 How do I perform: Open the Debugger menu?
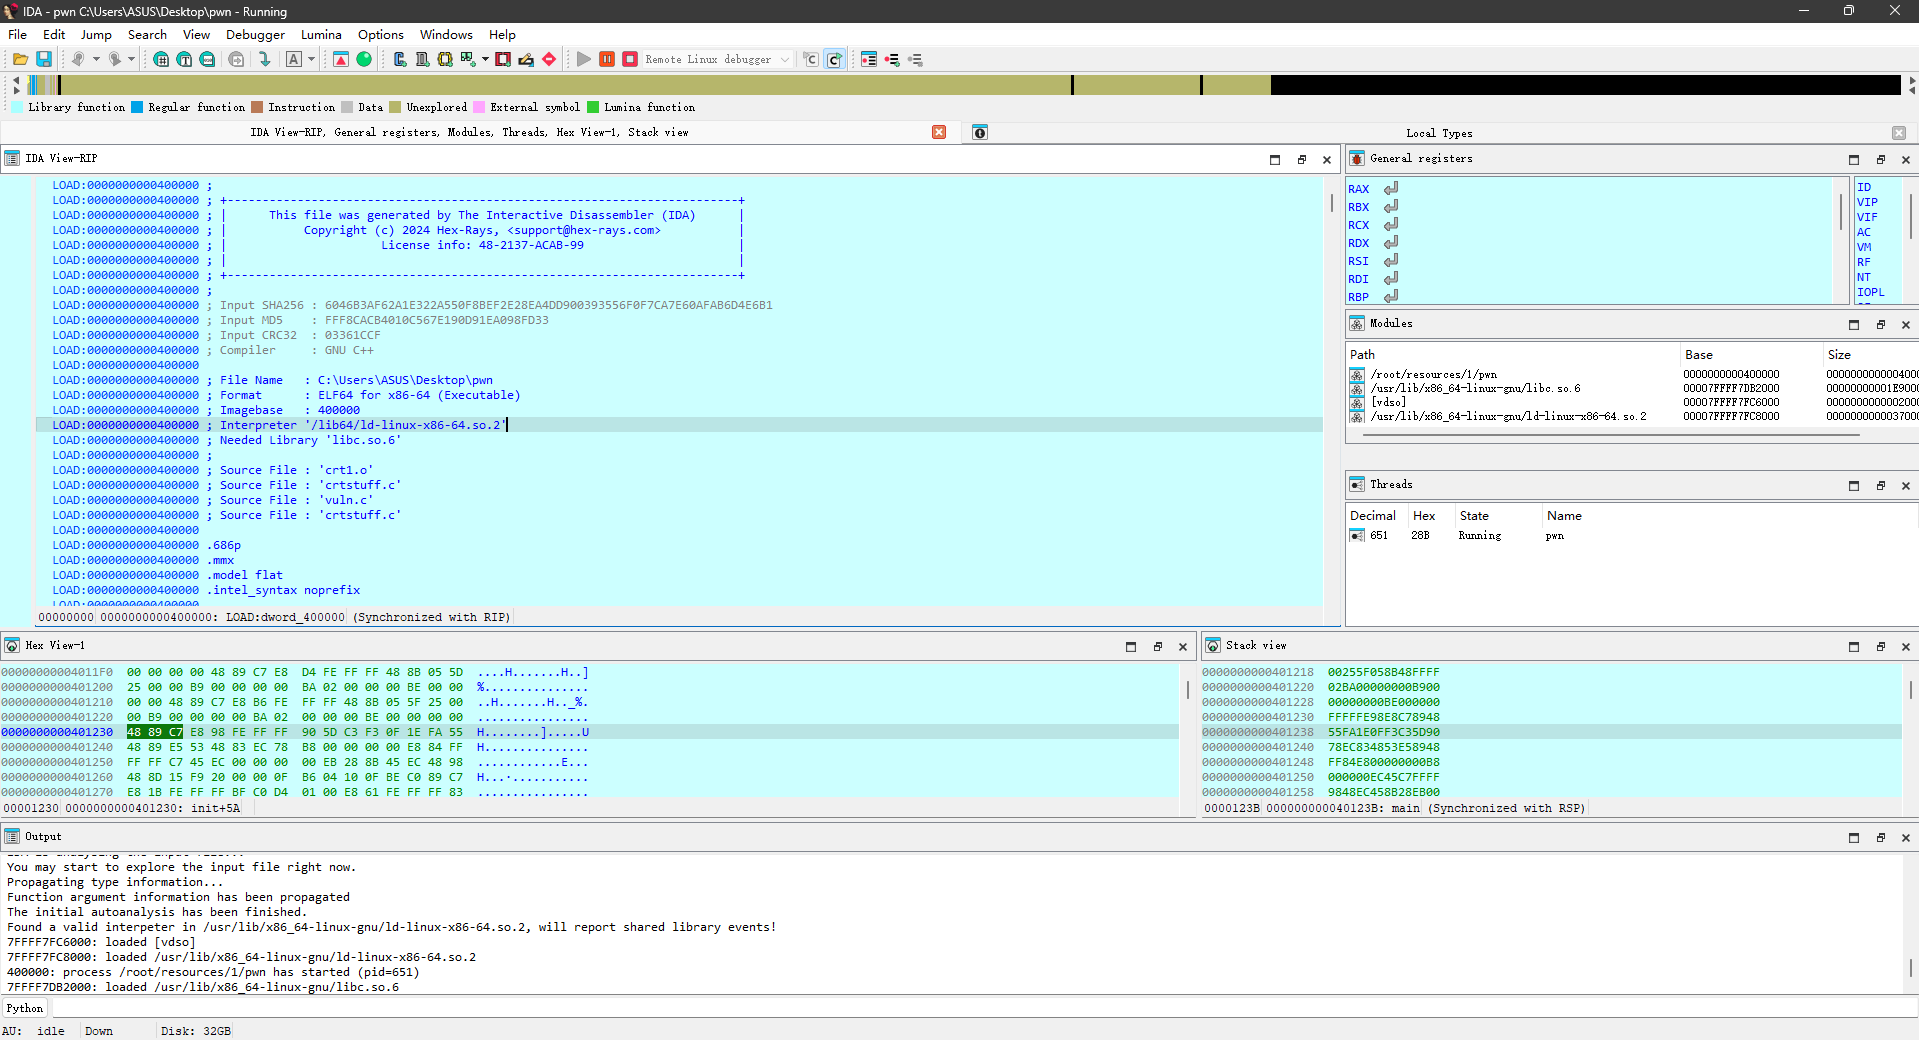coord(255,35)
